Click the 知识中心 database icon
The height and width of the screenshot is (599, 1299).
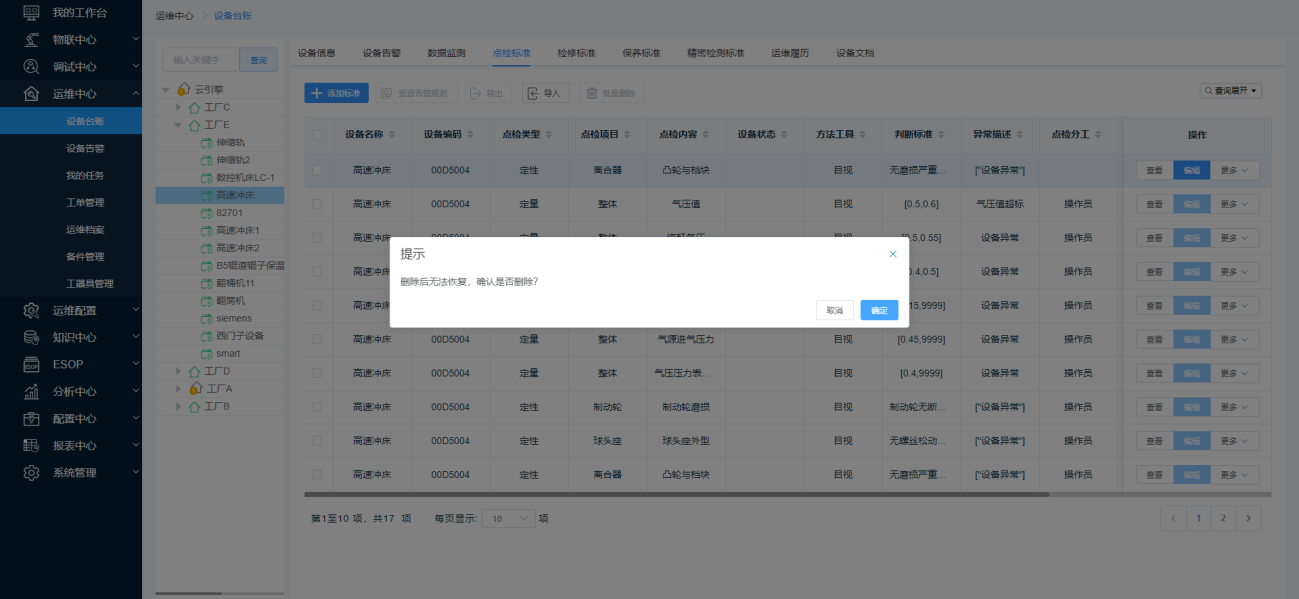[32, 337]
